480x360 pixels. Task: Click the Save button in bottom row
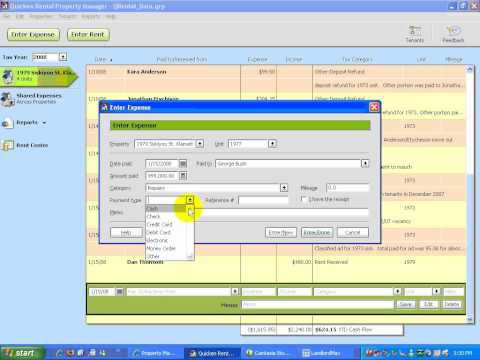[406, 304]
